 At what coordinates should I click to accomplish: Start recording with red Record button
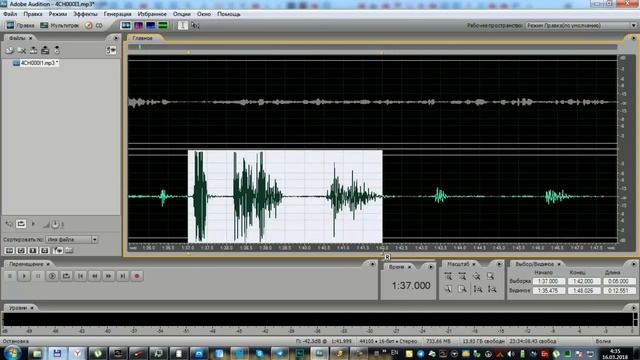(137, 276)
